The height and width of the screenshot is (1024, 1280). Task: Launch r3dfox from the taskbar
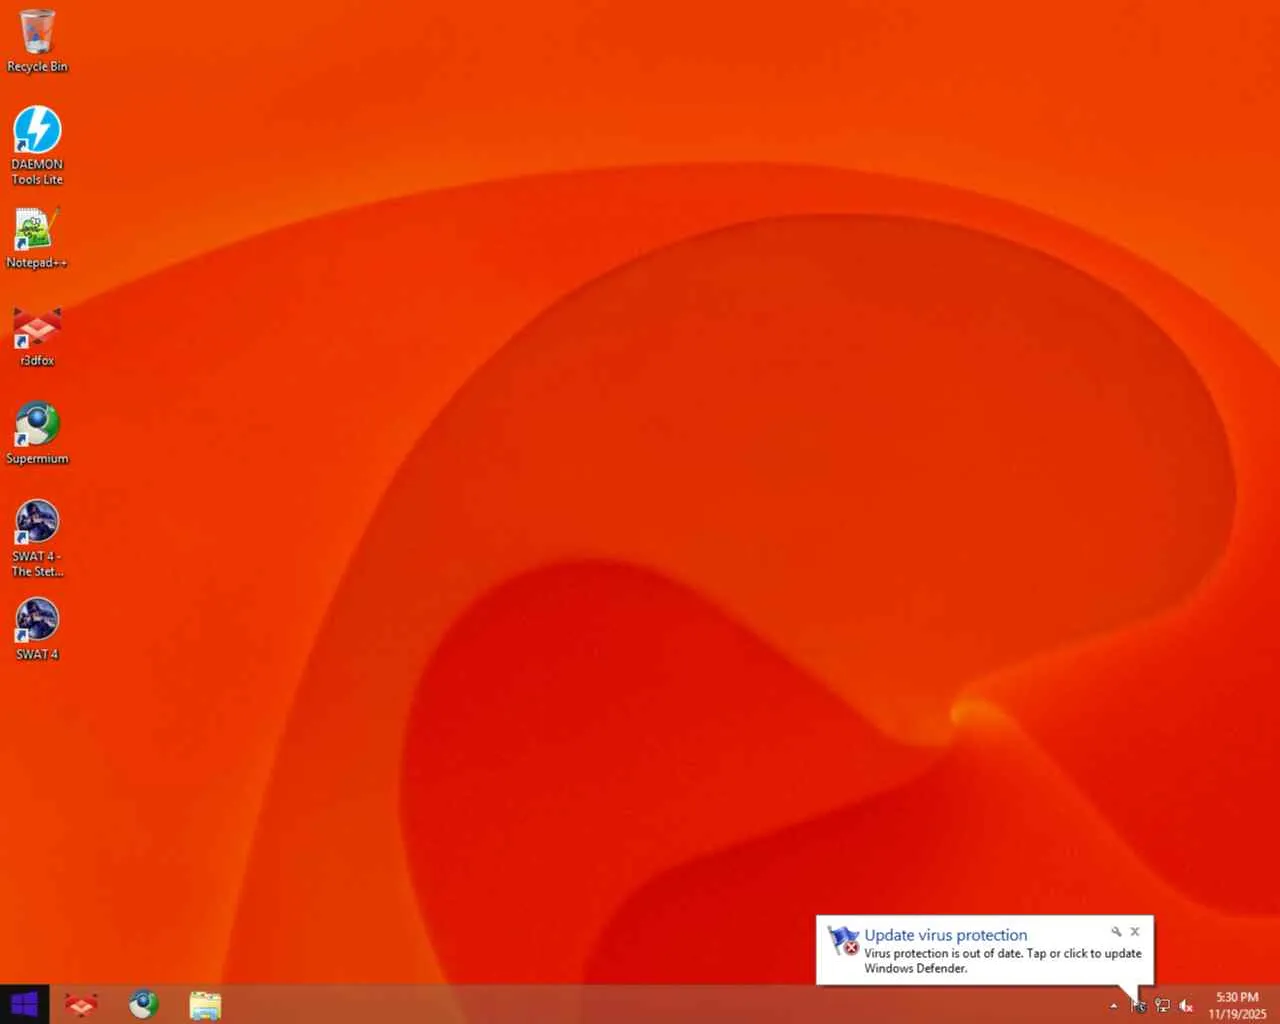(81, 1004)
